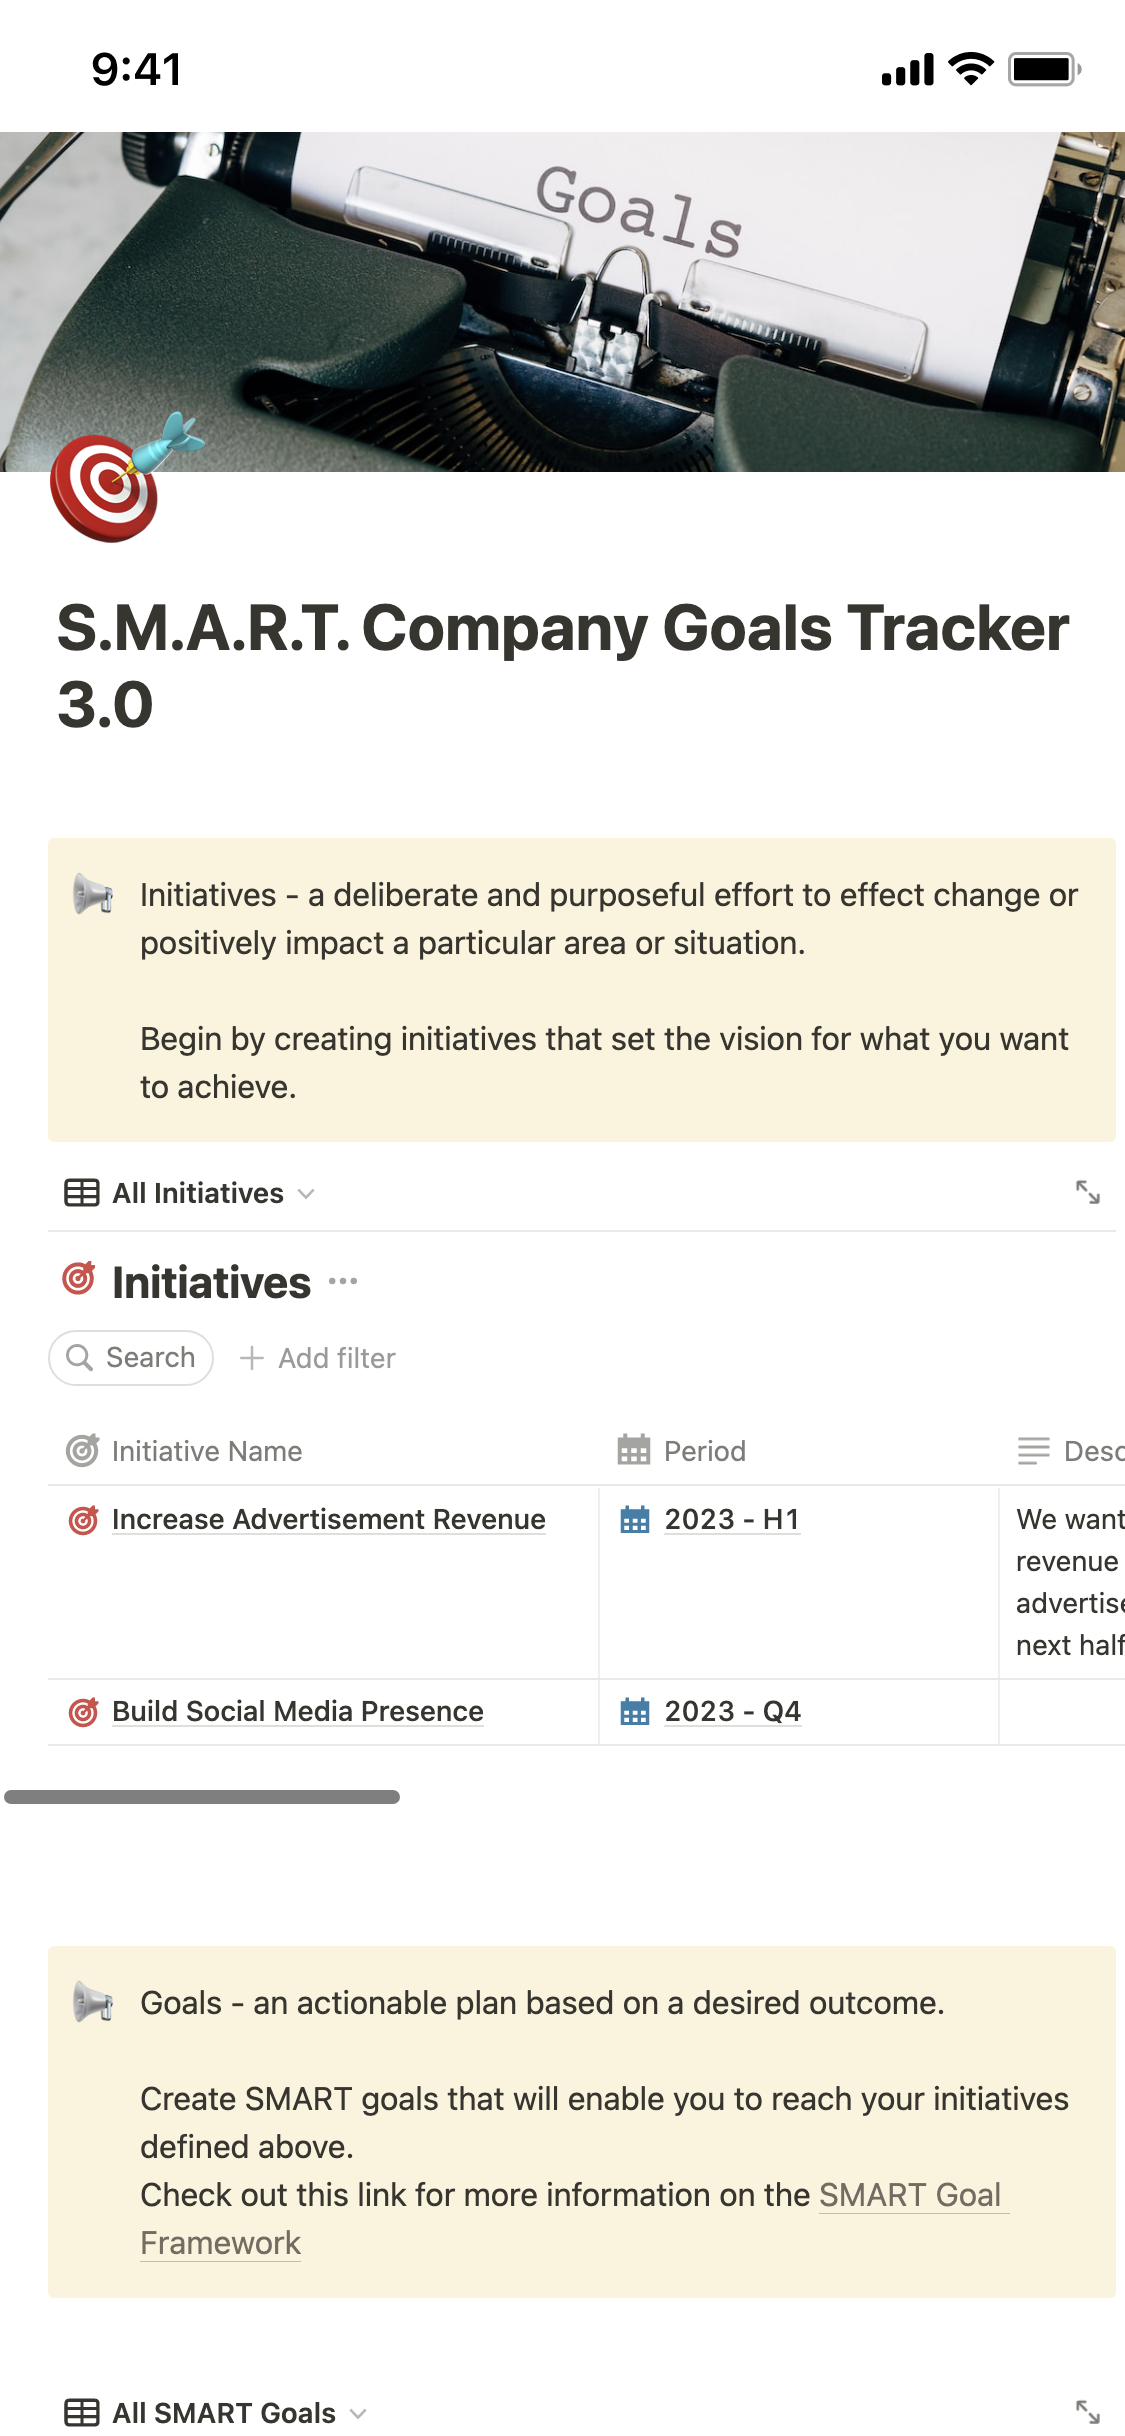The image size is (1125, 2436).
Task: Open the SMART Goal Framework link
Action: coord(909,2195)
